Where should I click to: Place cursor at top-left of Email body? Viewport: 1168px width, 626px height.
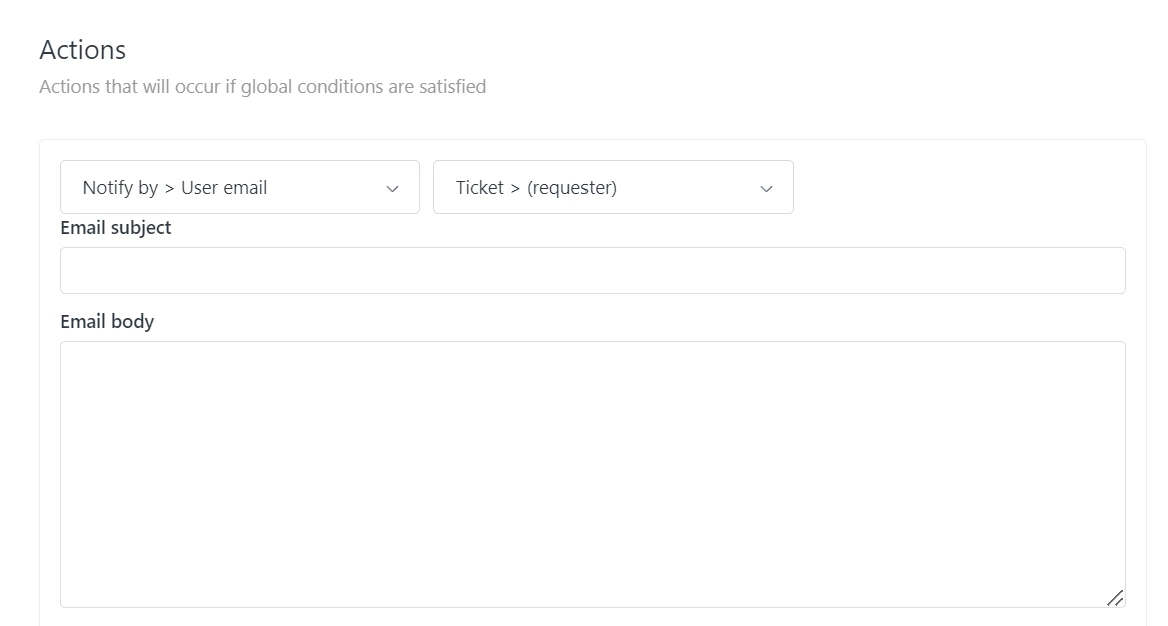(x=75, y=356)
